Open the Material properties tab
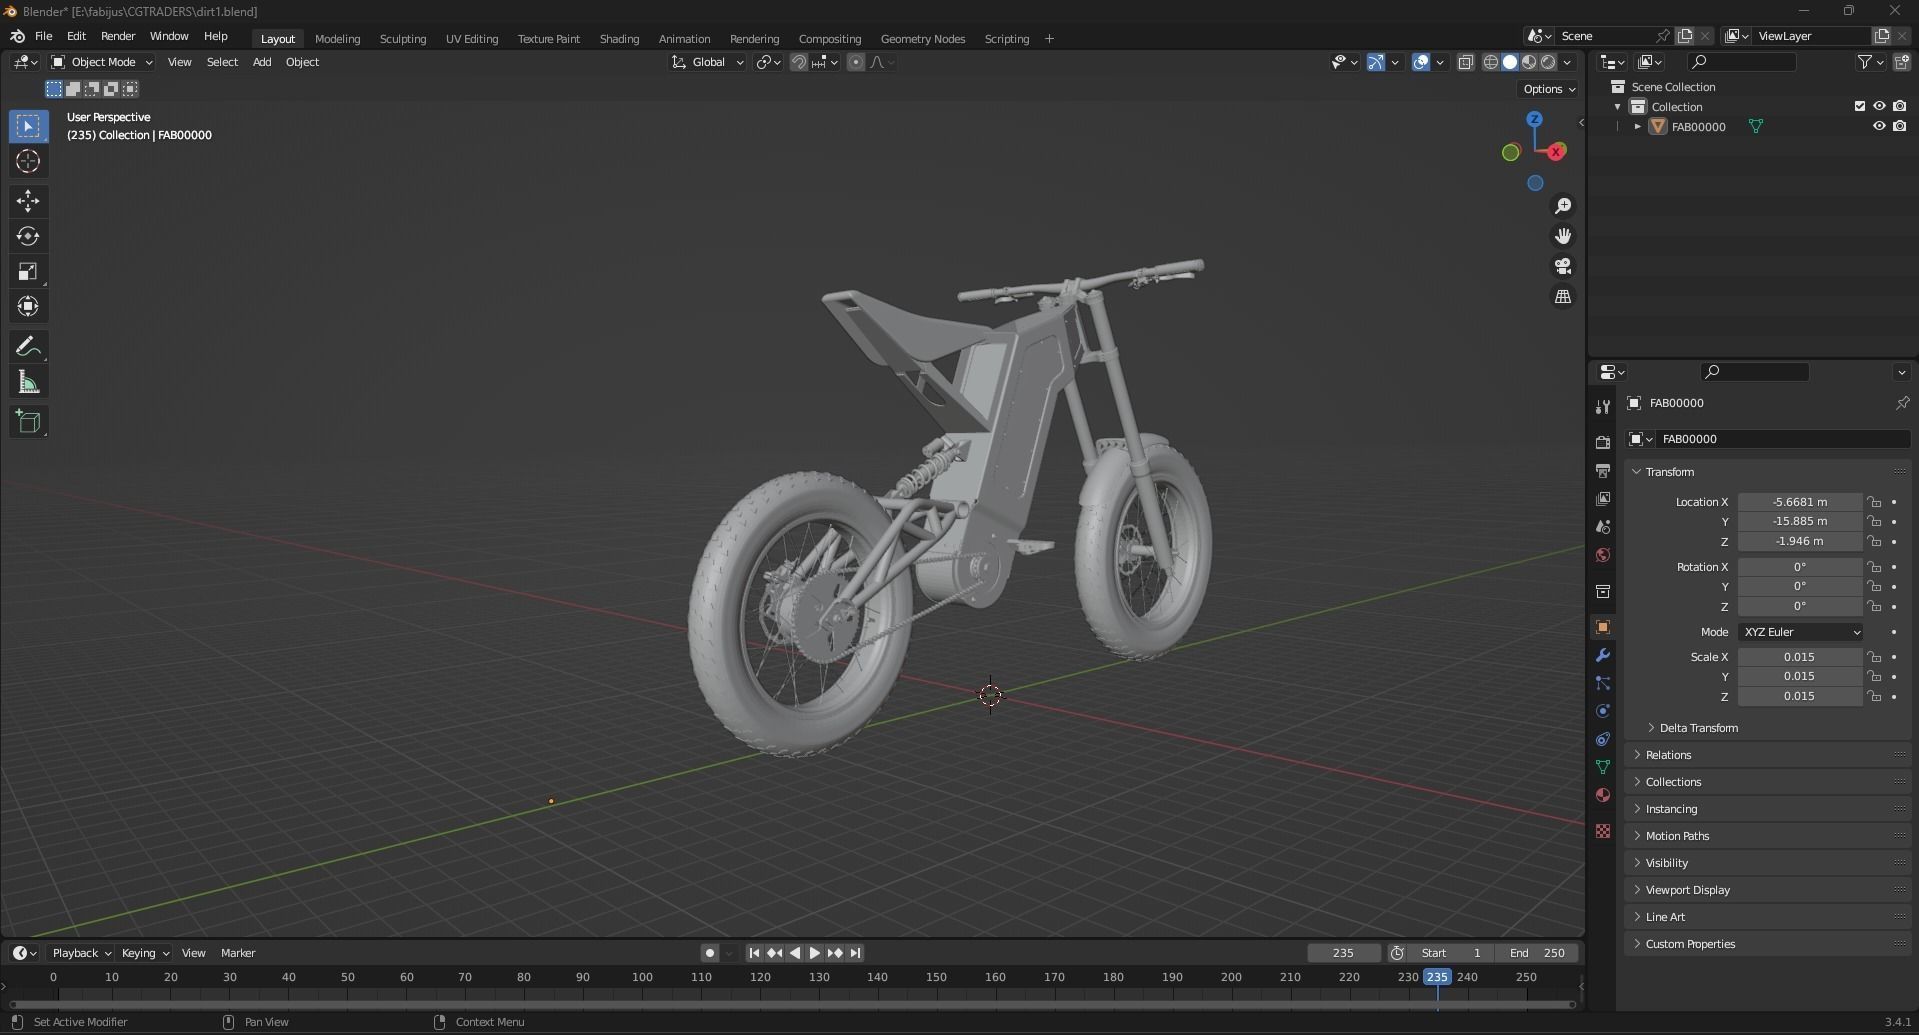 [1603, 795]
